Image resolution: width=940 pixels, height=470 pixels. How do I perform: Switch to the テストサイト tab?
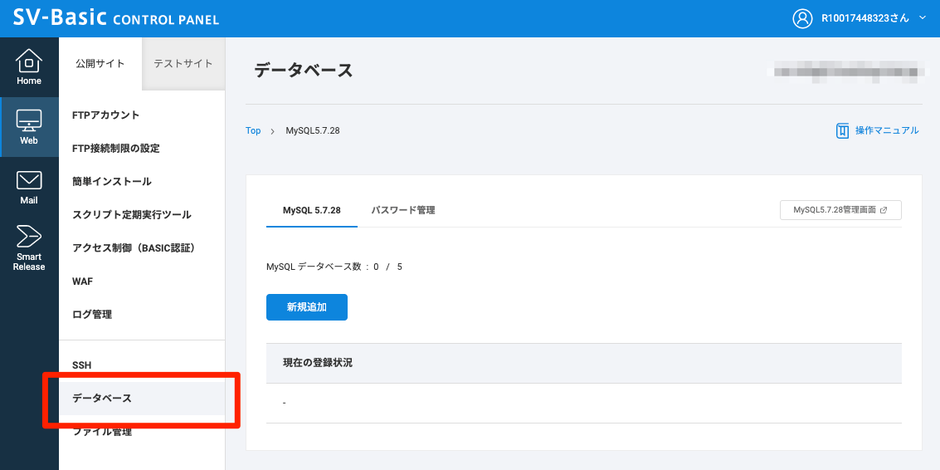183,64
